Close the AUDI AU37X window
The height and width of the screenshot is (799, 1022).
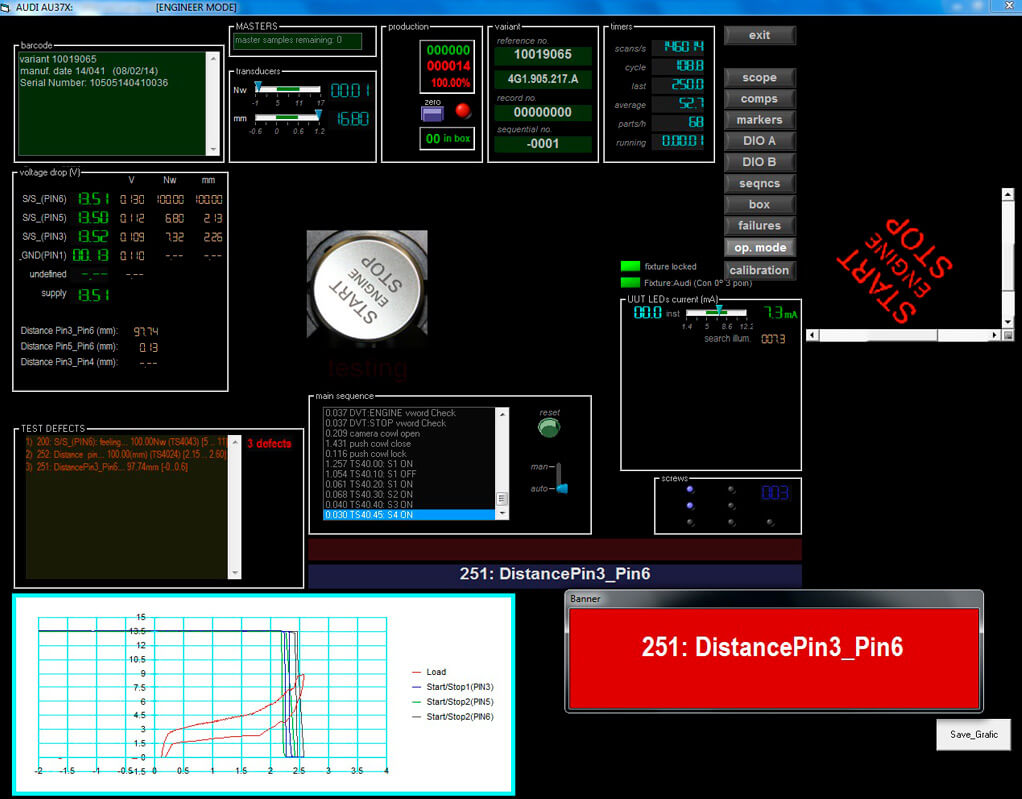click(x=1011, y=7)
